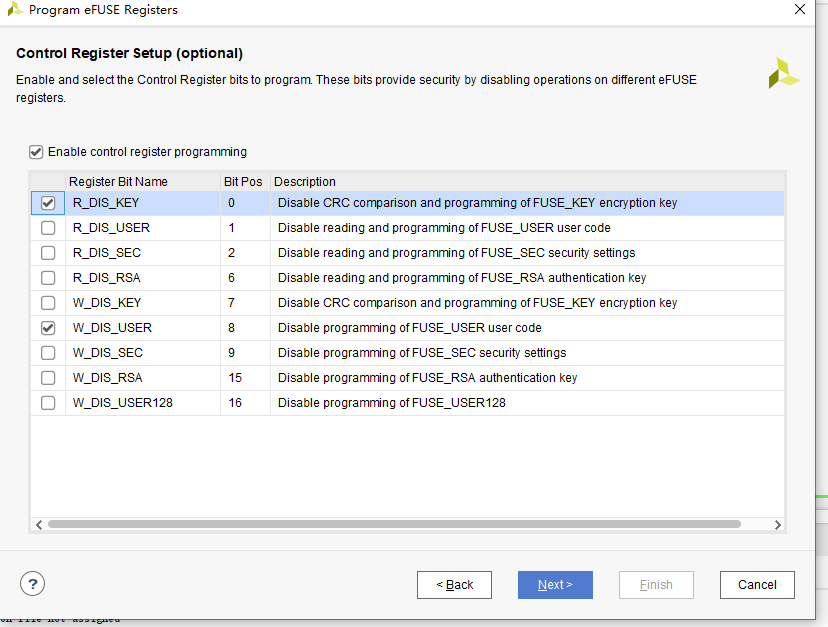Viewport: 828px width, 627px height.
Task: Select the W_DIS_USER register name cell
Action: [x=143, y=327]
